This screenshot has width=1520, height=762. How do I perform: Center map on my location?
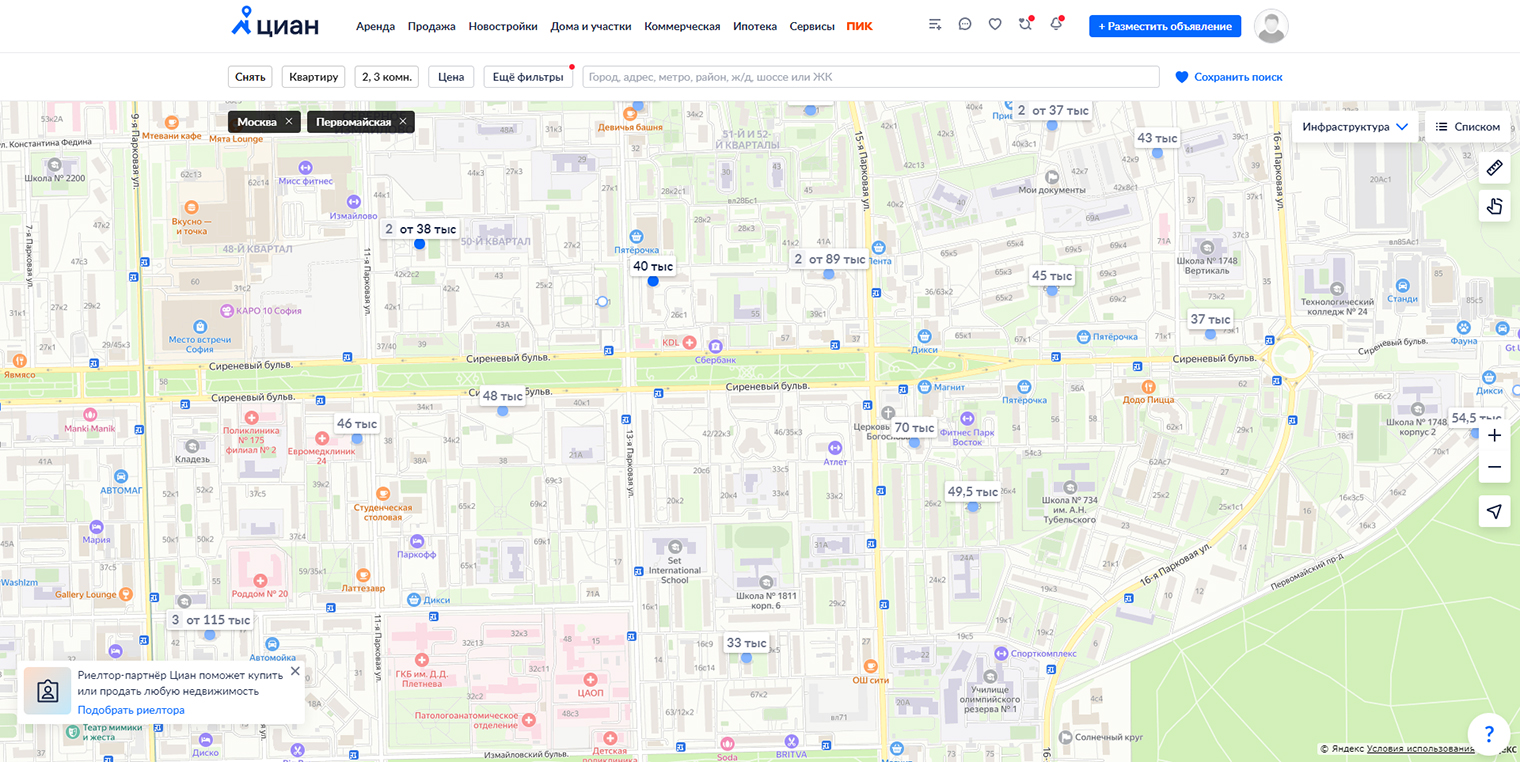click(1495, 511)
